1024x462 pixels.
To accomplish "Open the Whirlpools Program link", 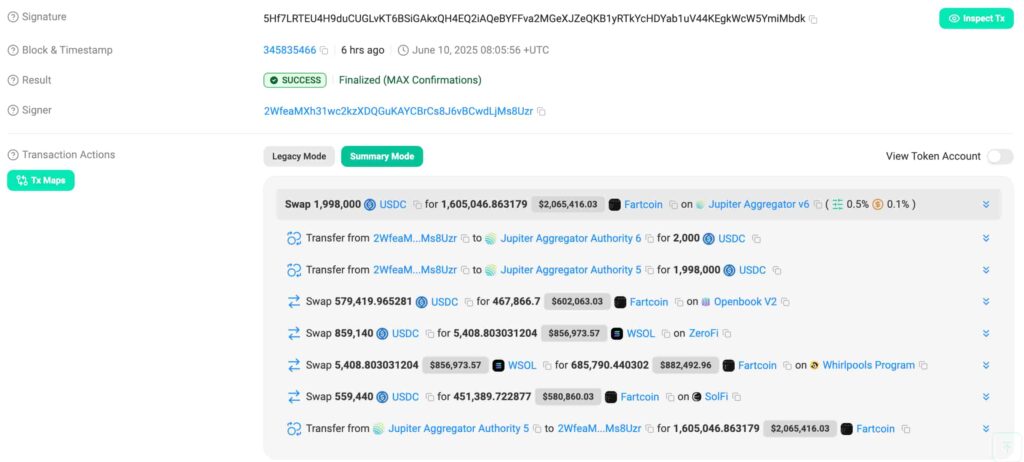I will [x=869, y=365].
